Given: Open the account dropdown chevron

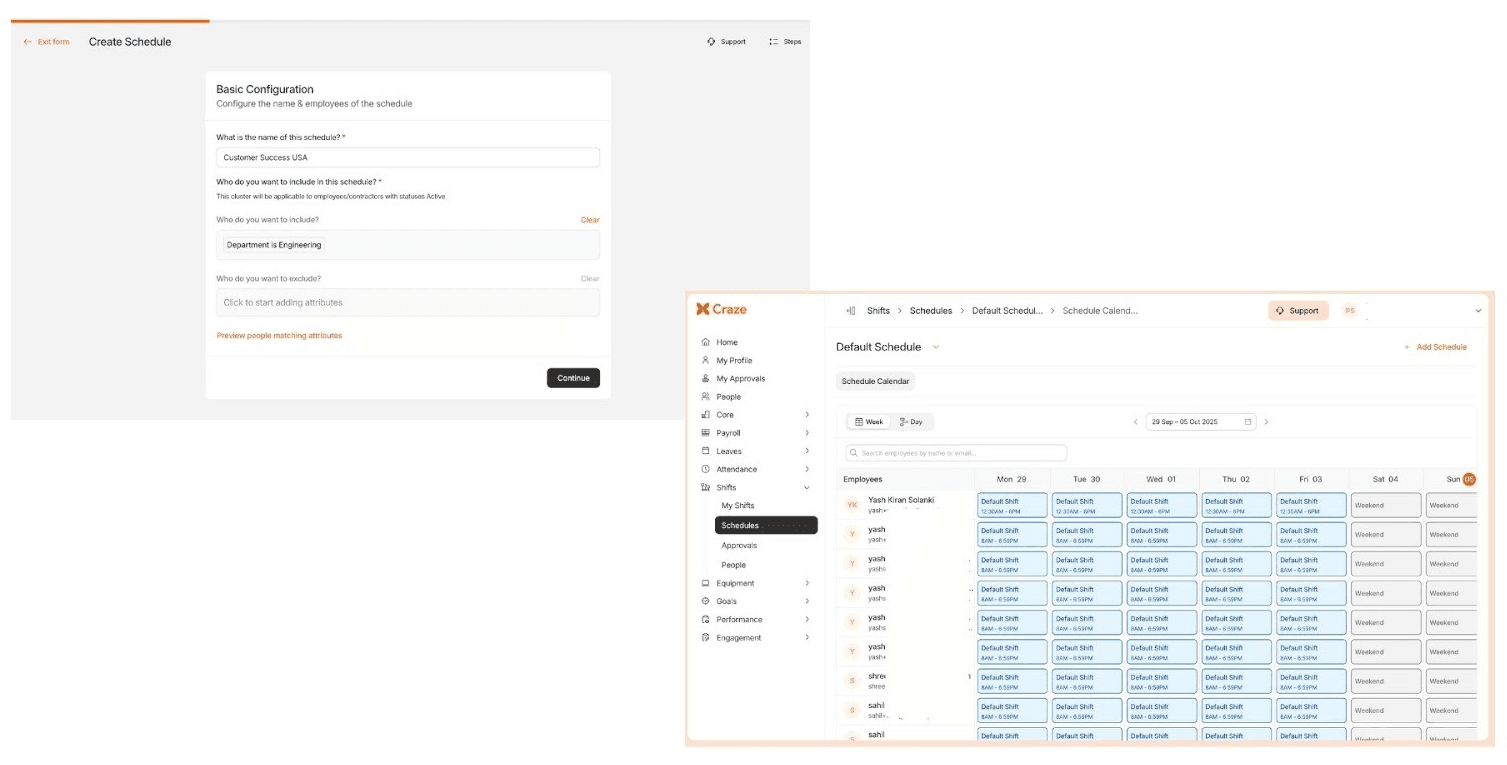Looking at the screenshot, I should (1478, 311).
